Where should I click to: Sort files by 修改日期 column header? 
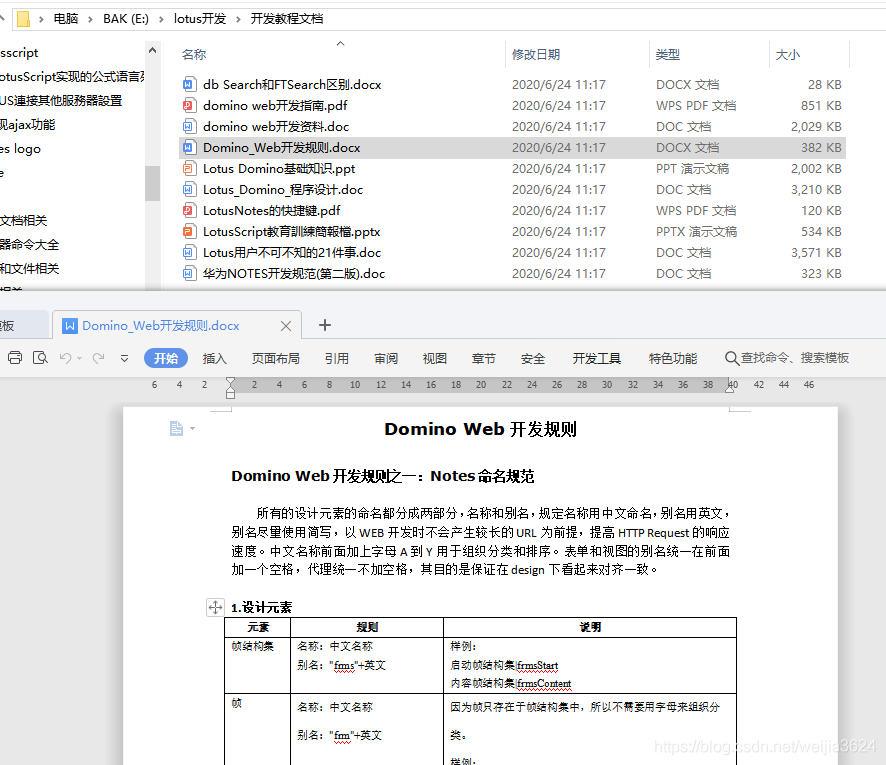[x=536, y=54]
